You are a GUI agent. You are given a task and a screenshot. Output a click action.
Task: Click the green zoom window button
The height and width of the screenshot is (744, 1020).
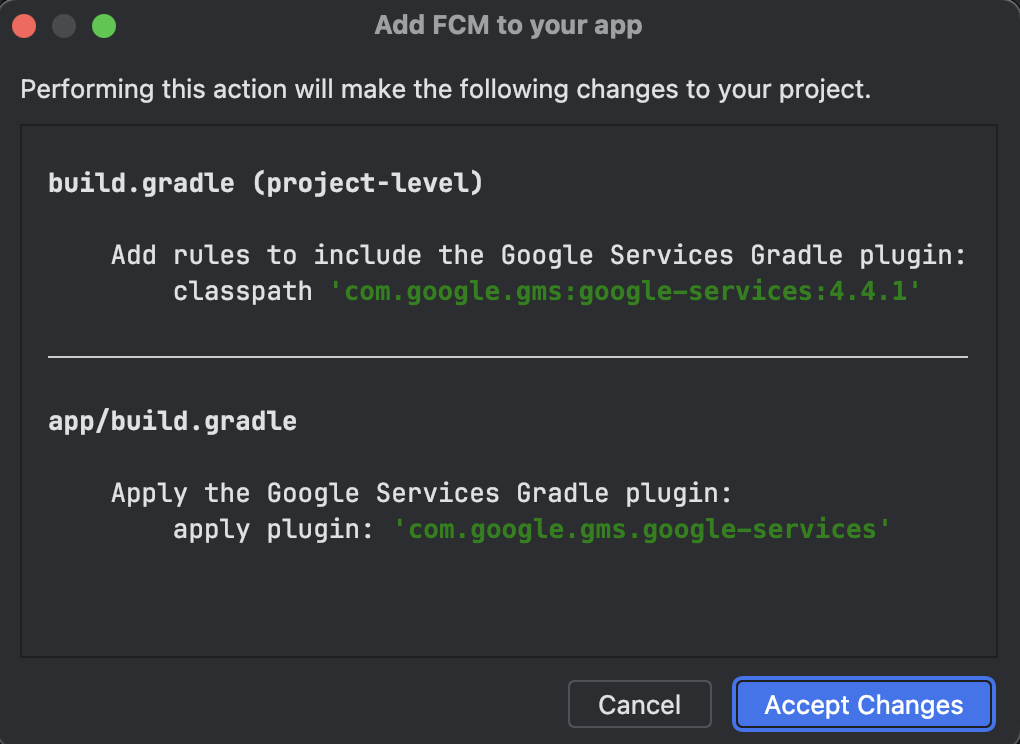pyautogui.click(x=104, y=26)
